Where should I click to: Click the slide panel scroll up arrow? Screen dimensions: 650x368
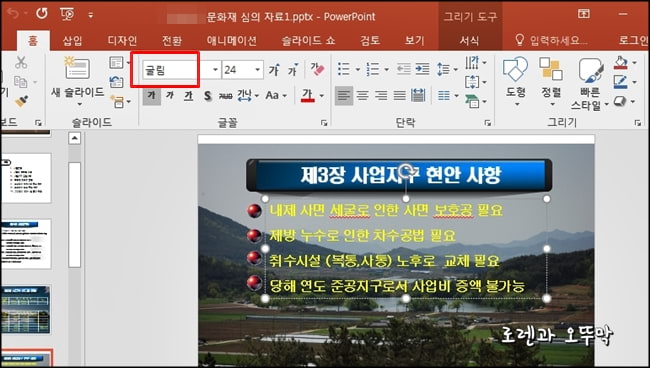pos(75,138)
